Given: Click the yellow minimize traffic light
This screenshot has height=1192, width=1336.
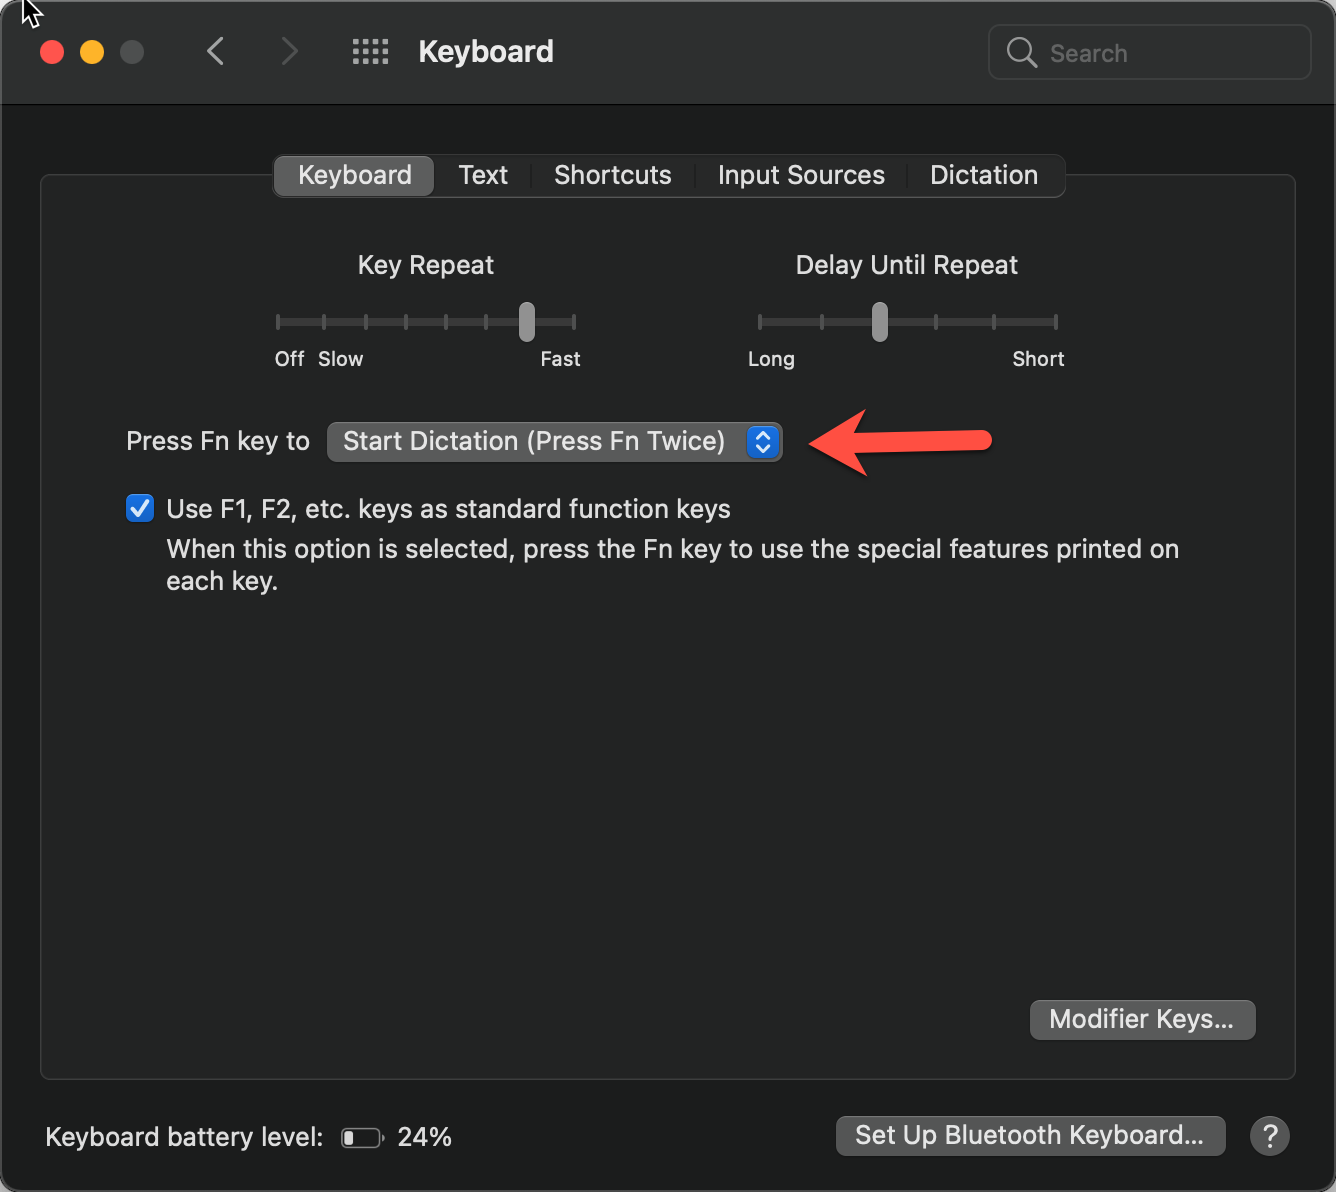Looking at the screenshot, I should click(x=91, y=52).
